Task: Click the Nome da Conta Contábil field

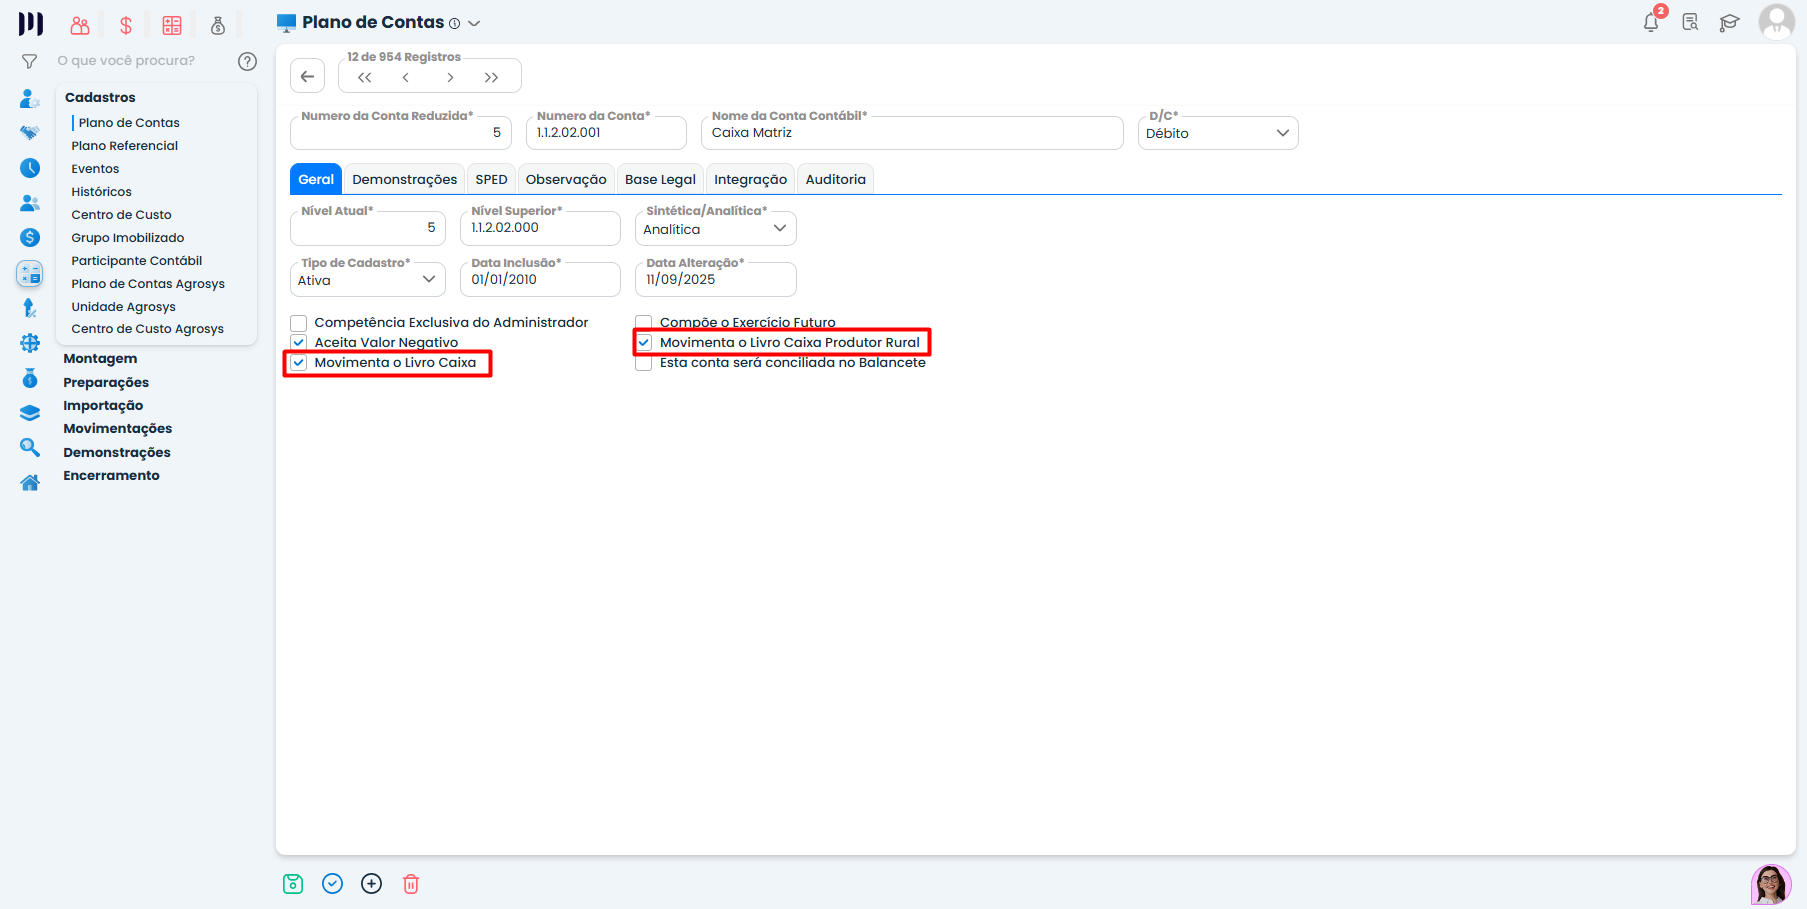Action: pyautogui.click(x=911, y=133)
